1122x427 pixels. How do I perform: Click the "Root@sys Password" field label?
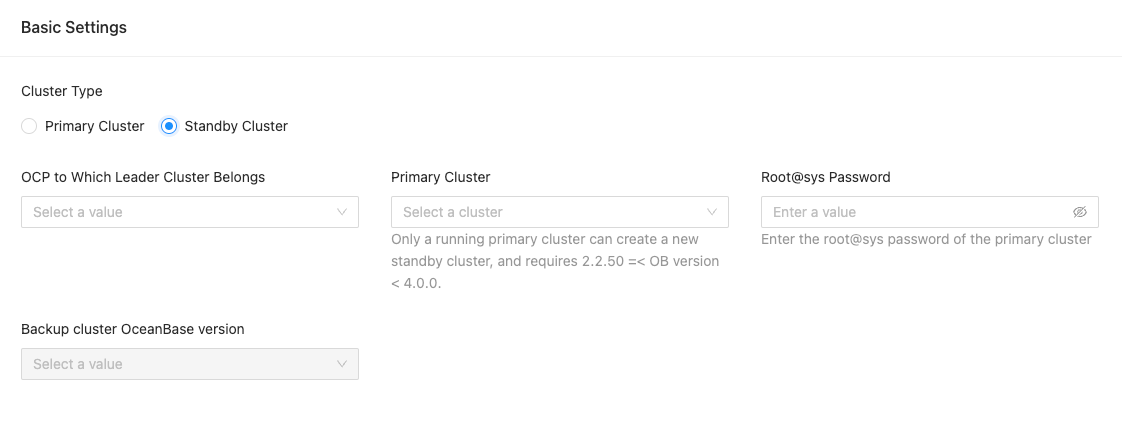pyautogui.click(x=825, y=177)
